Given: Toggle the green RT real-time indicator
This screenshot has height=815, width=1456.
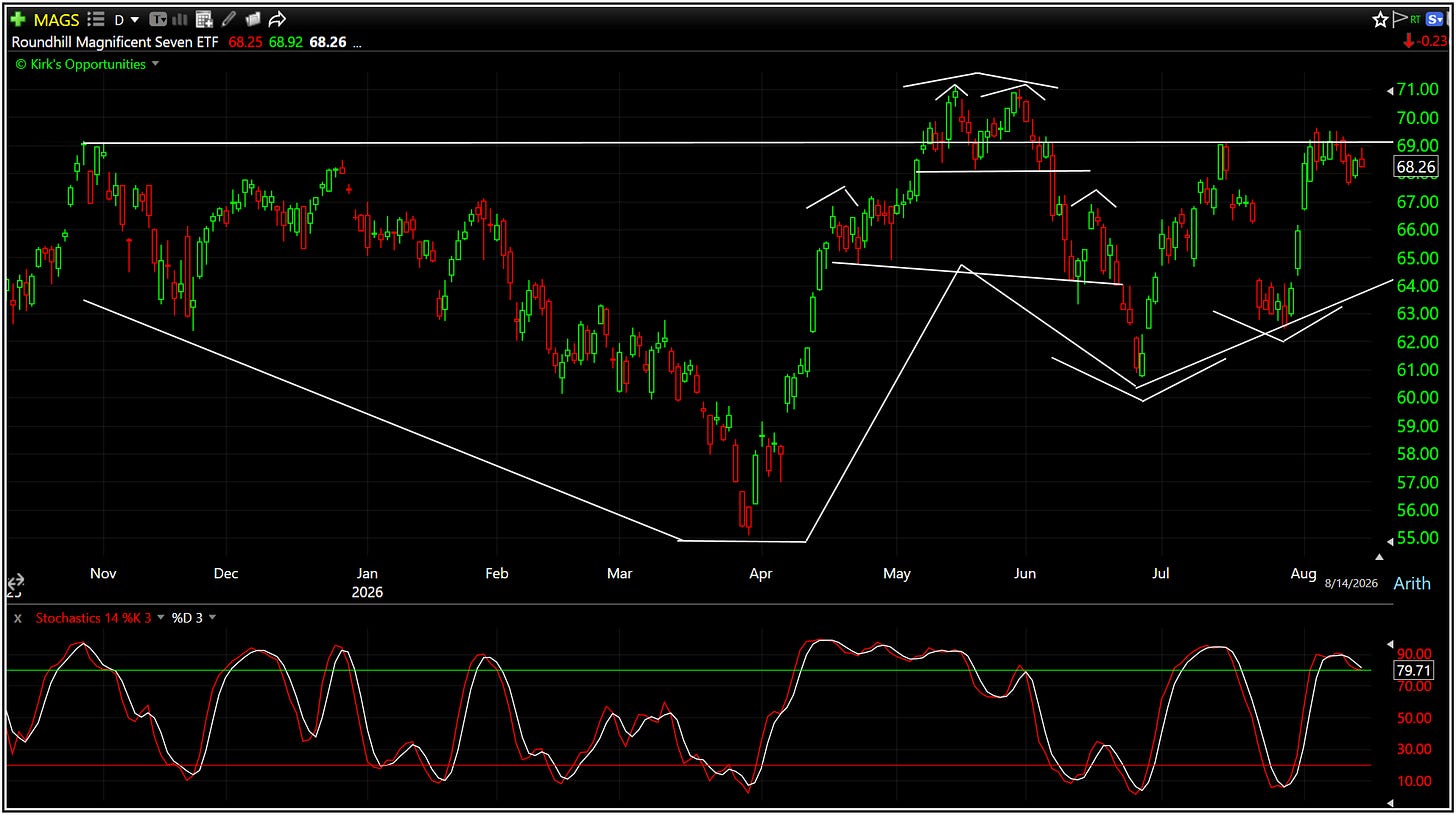Looking at the screenshot, I should click(x=1415, y=19).
